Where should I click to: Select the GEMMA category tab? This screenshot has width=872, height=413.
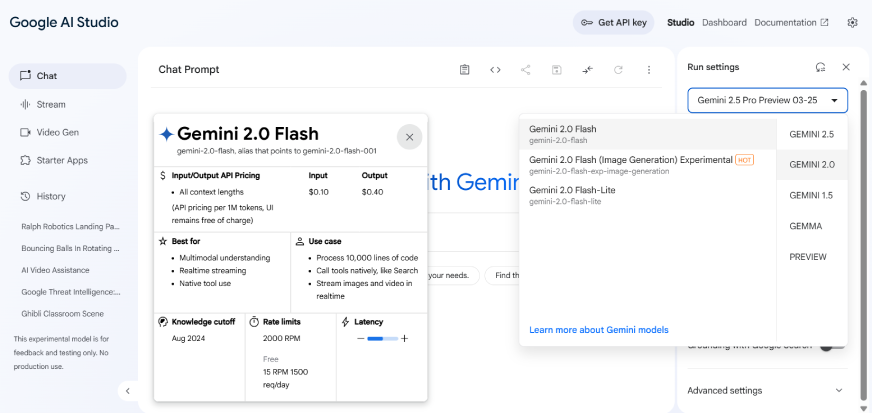pyautogui.click(x=812, y=226)
